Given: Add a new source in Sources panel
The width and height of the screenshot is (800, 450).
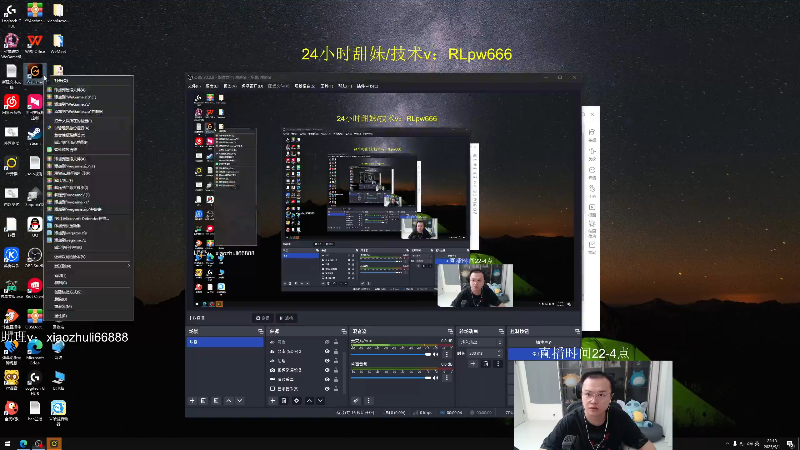Looking at the screenshot, I should coord(272,401).
